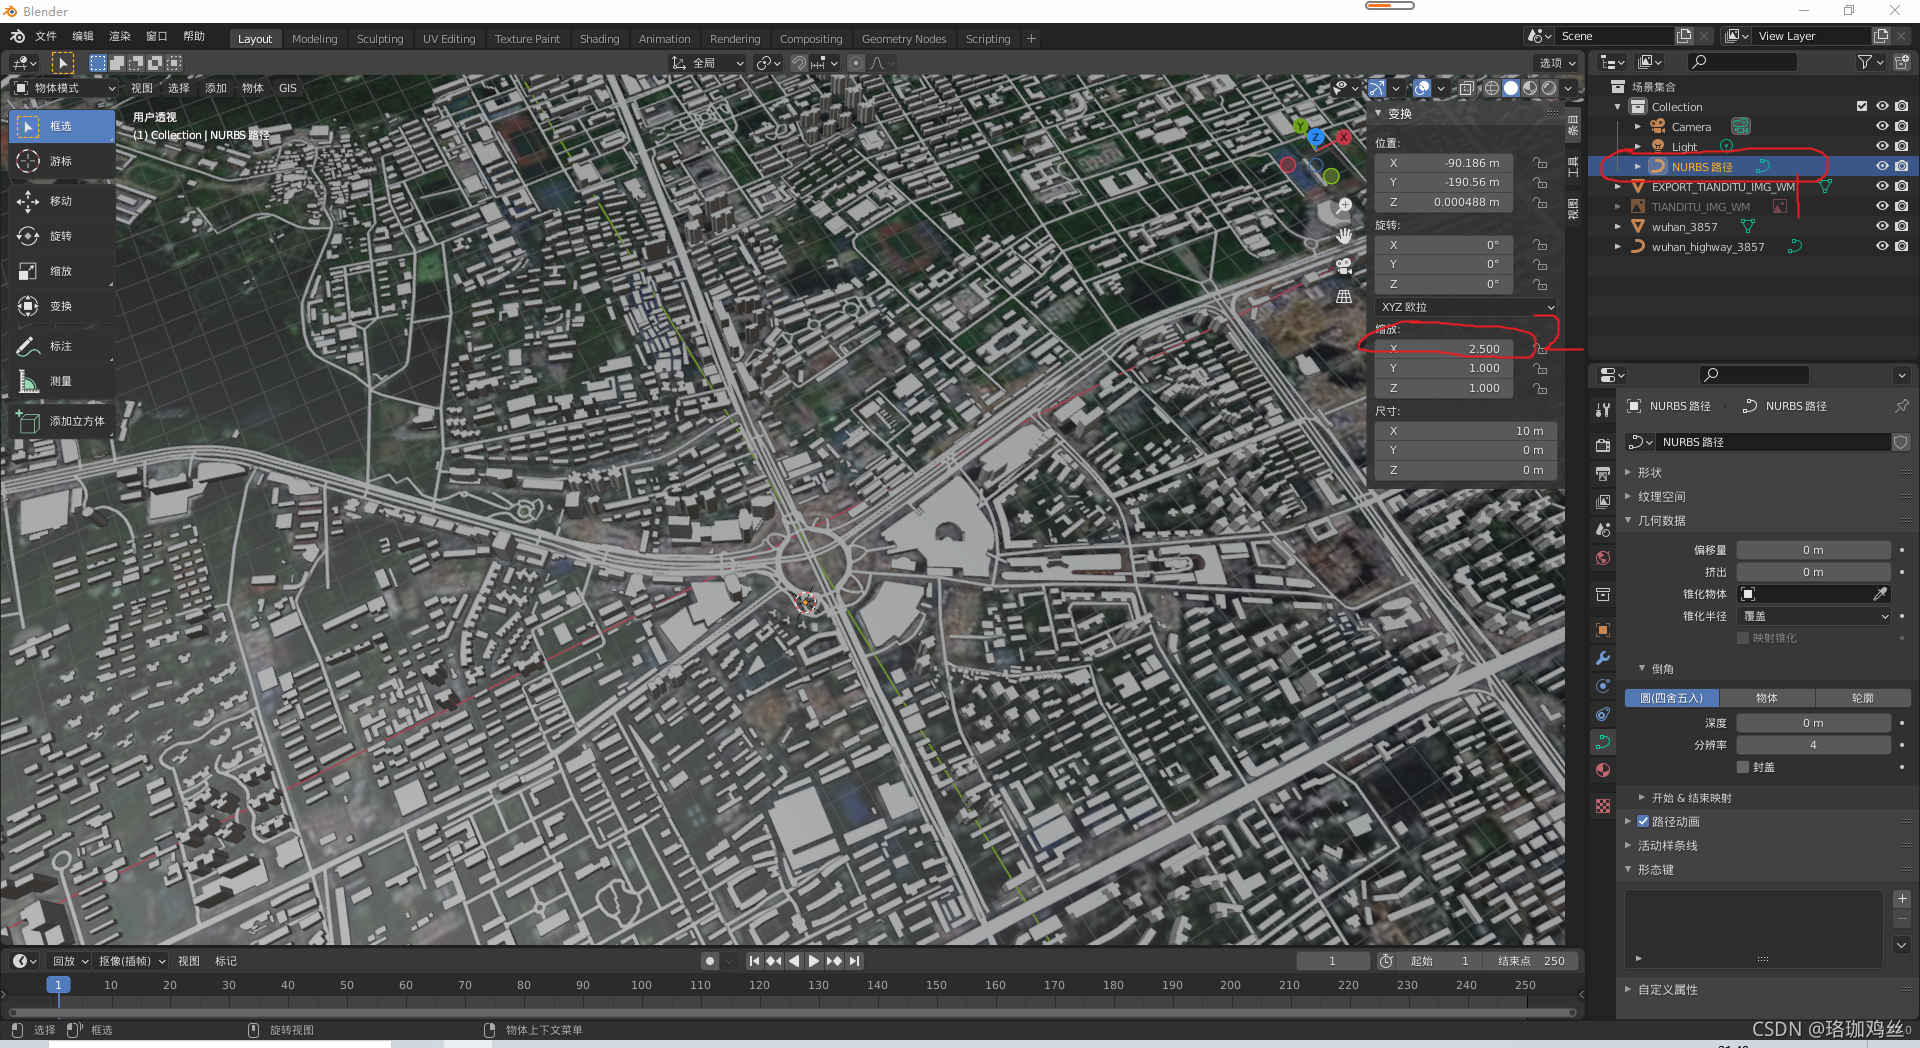Image resolution: width=1920 pixels, height=1048 pixels.
Task: Open the 文件 (File) menu
Action: click(x=46, y=36)
